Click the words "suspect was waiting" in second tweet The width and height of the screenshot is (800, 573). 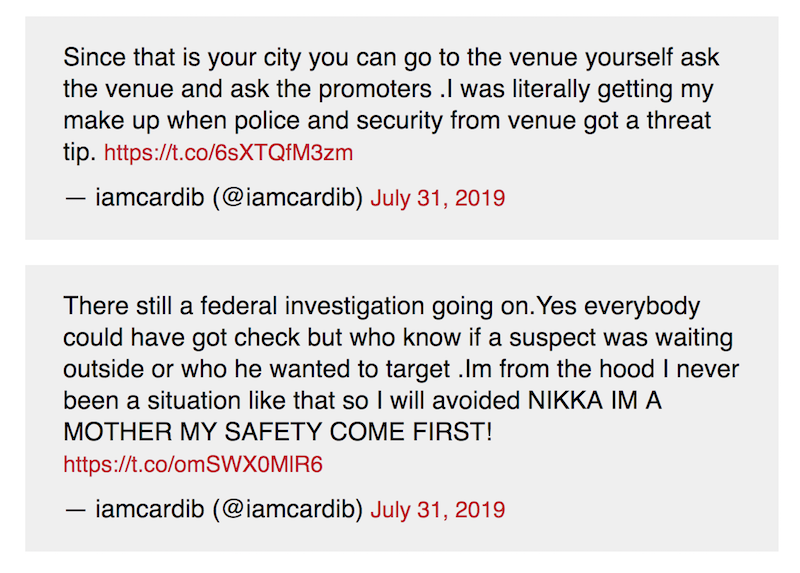point(634,337)
